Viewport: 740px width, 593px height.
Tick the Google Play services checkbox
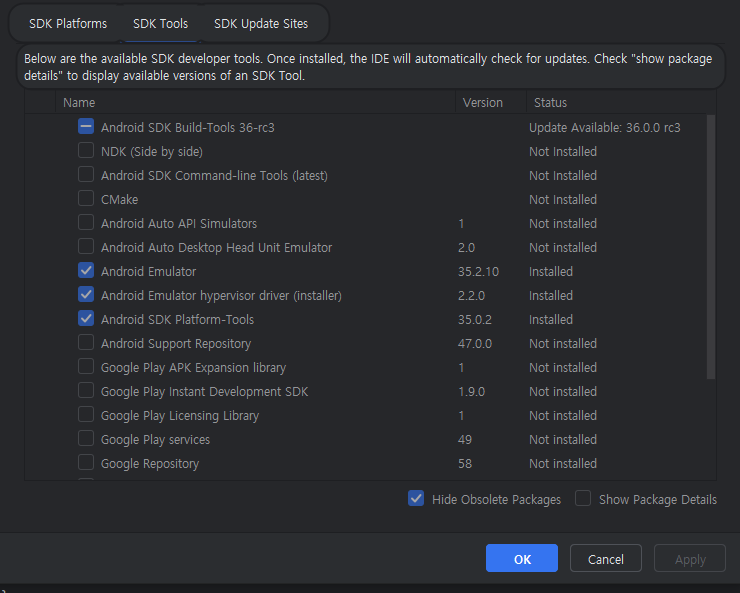click(86, 439)
